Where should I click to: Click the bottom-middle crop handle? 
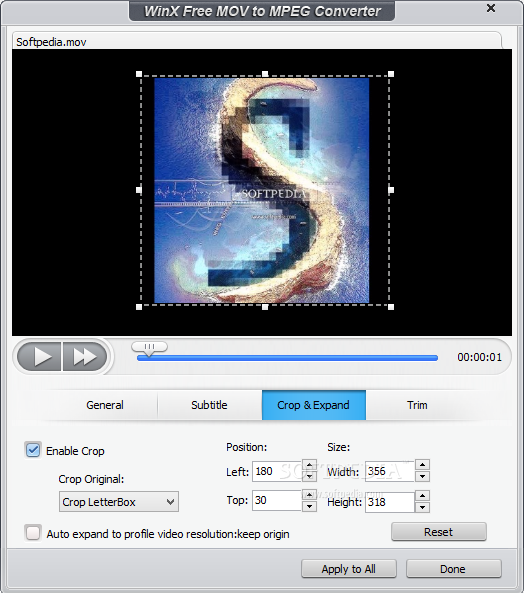click(265, 307)
